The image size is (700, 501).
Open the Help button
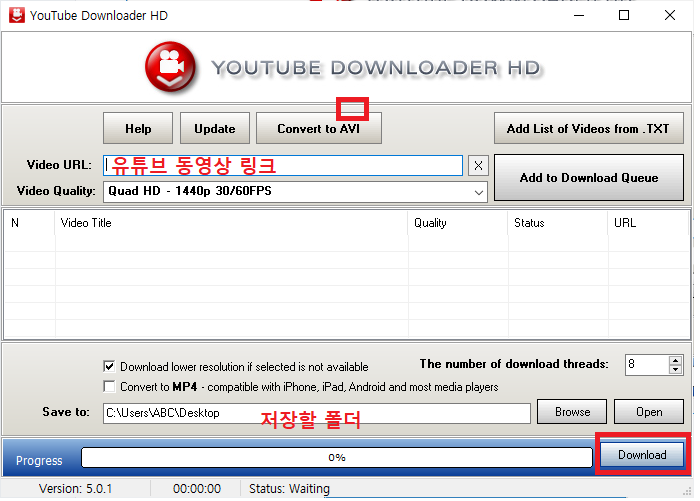(x=138, y=129)
